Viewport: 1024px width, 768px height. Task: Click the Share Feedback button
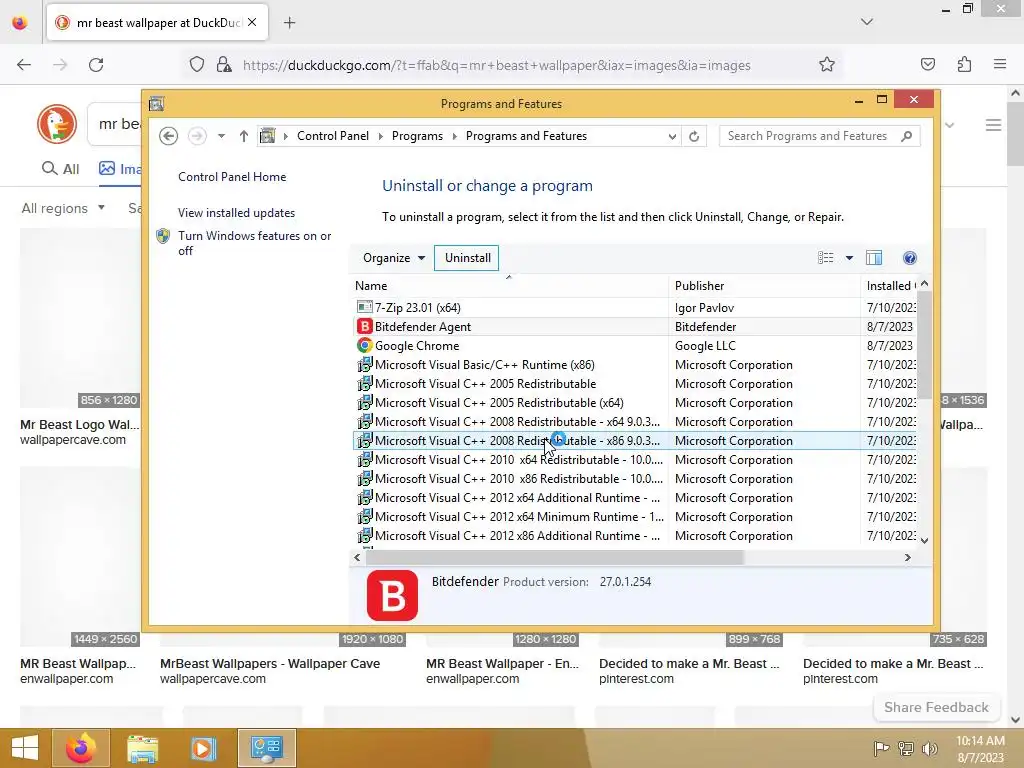[936, 707]
